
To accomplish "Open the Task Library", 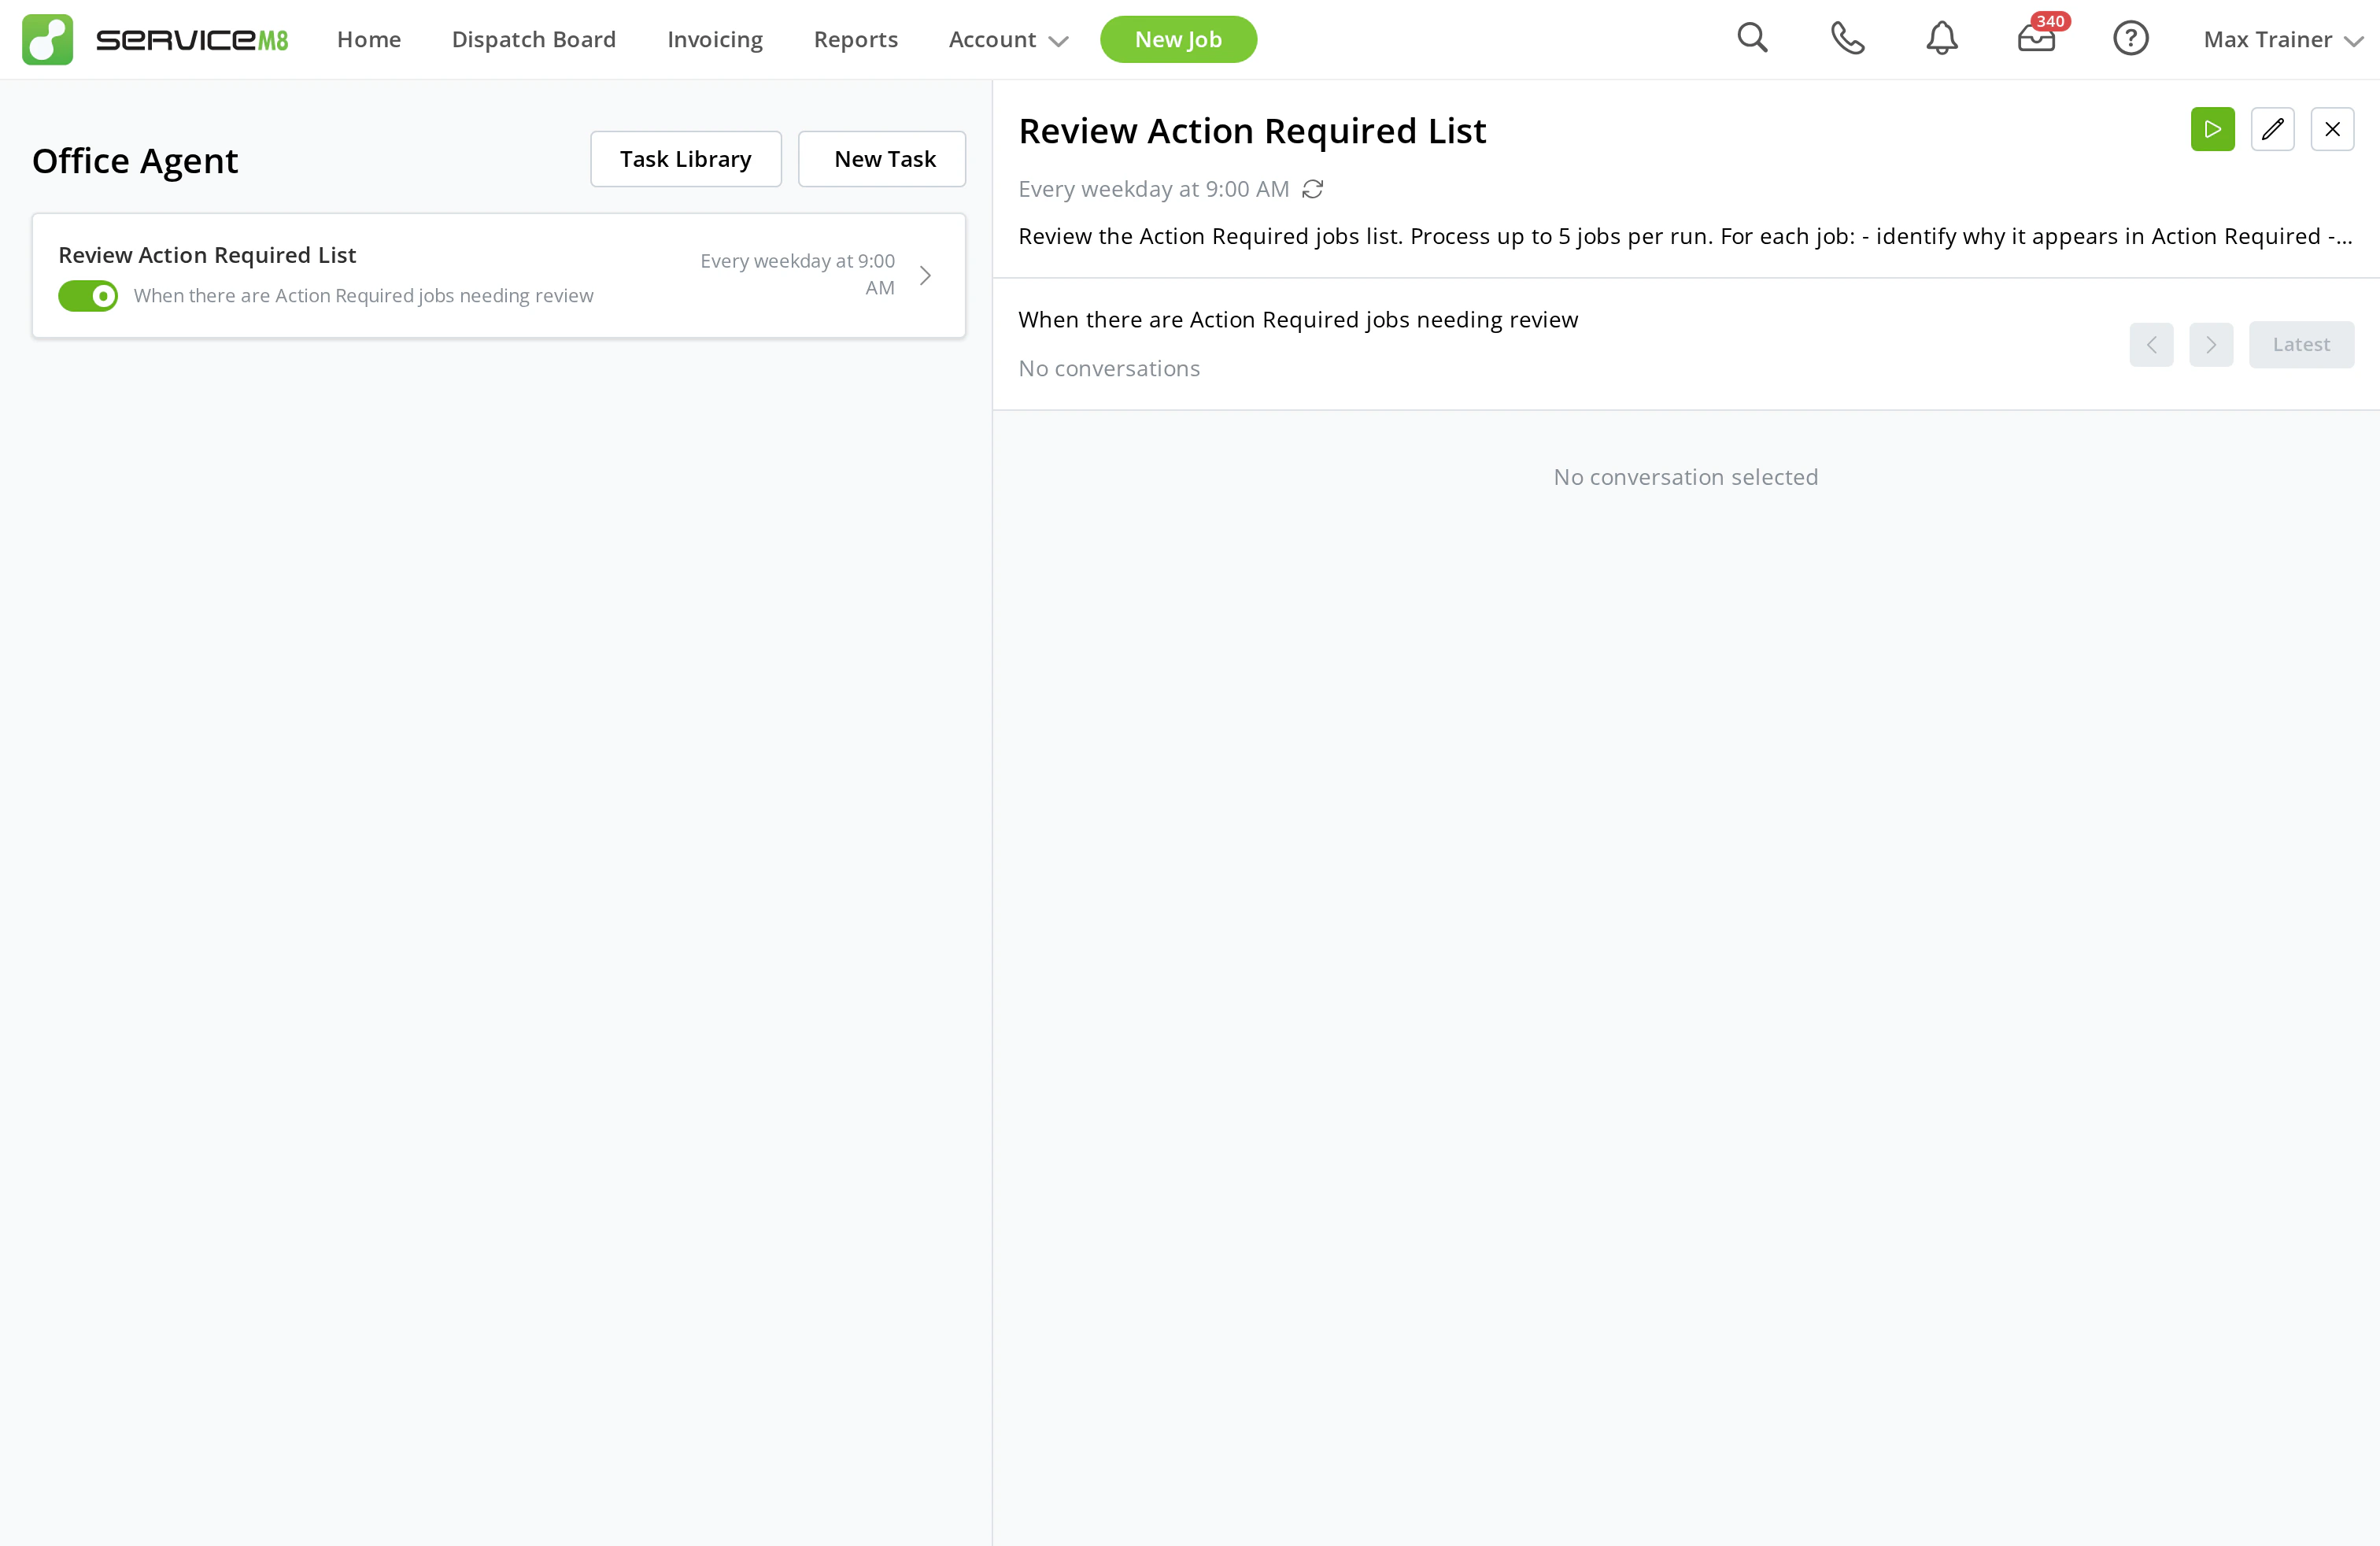I will (685, 158).
